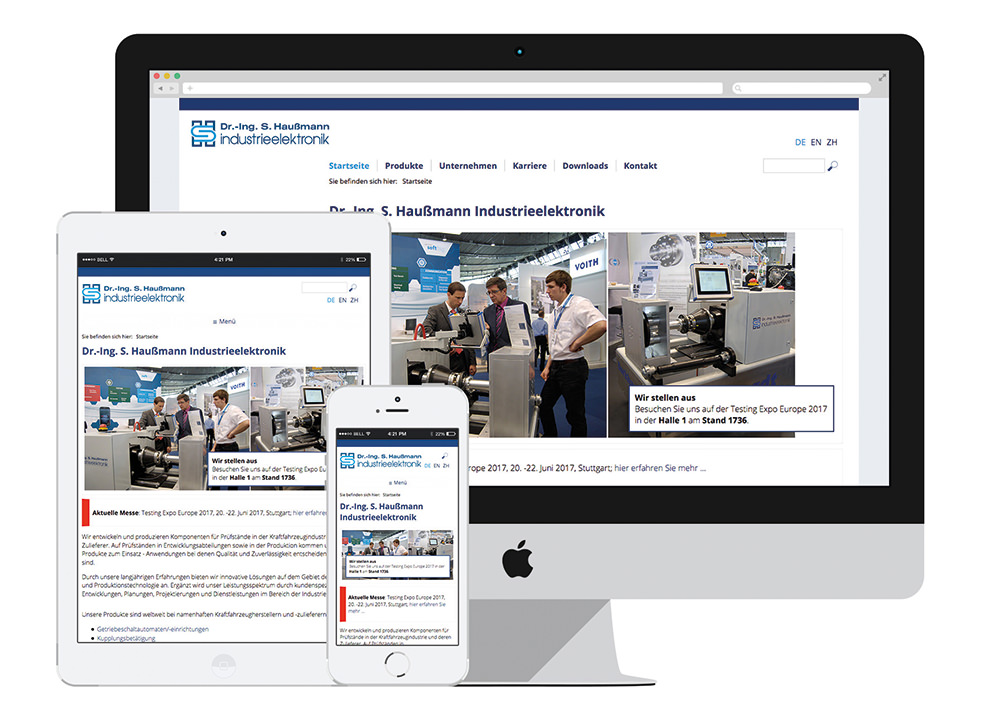
Task: Open the Menü toggle on the phone site
Action: 398,482
